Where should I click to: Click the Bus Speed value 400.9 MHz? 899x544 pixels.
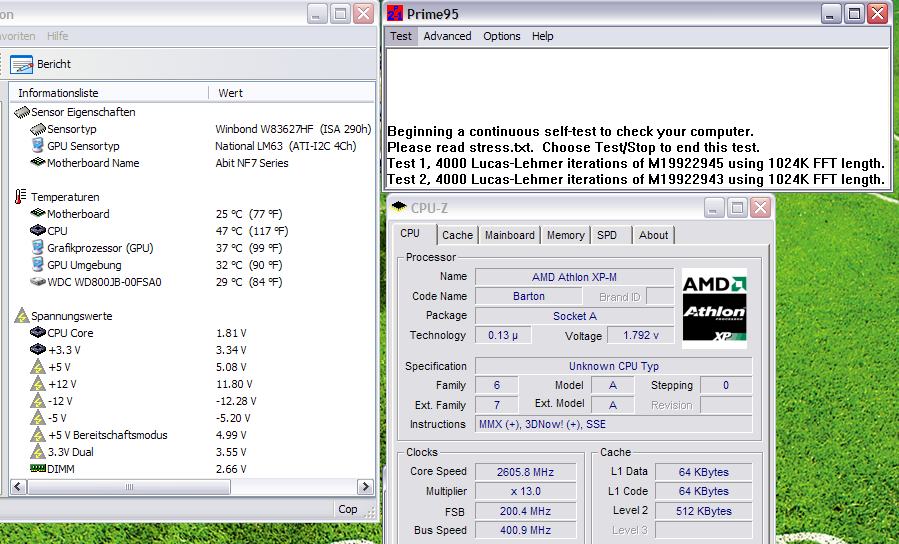pos(525,530)
